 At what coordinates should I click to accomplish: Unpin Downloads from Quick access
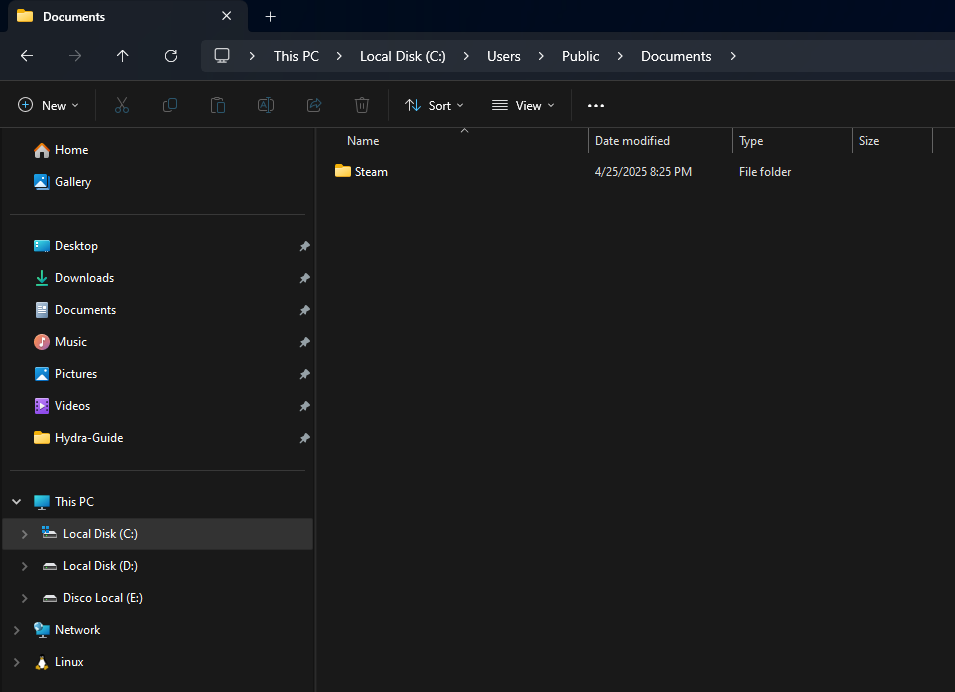[x=305, y=277]
